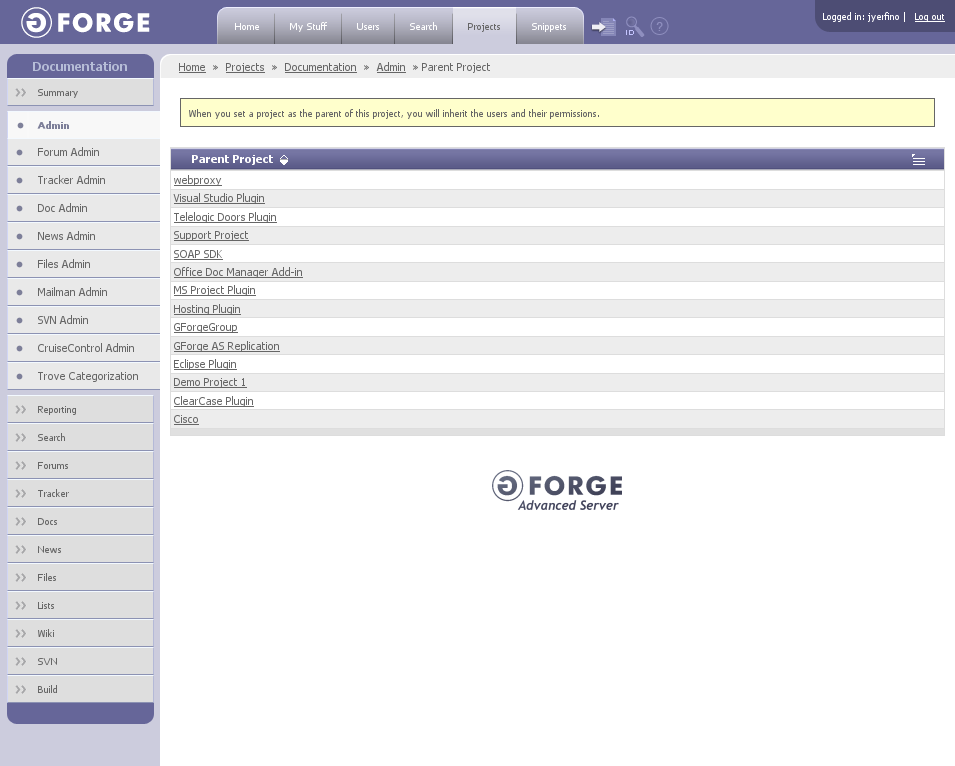This screenshot has width=955, height=766.
Task: Choose MS Project Plugin as parent project
Action: 214,290
